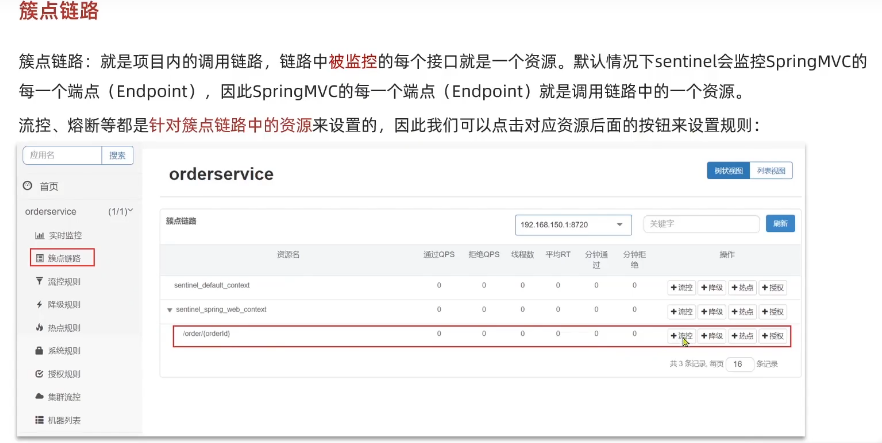882x443 pixels.
Task: Add 流控 for sentinel_spring_web_context
Action: [681, 311]
